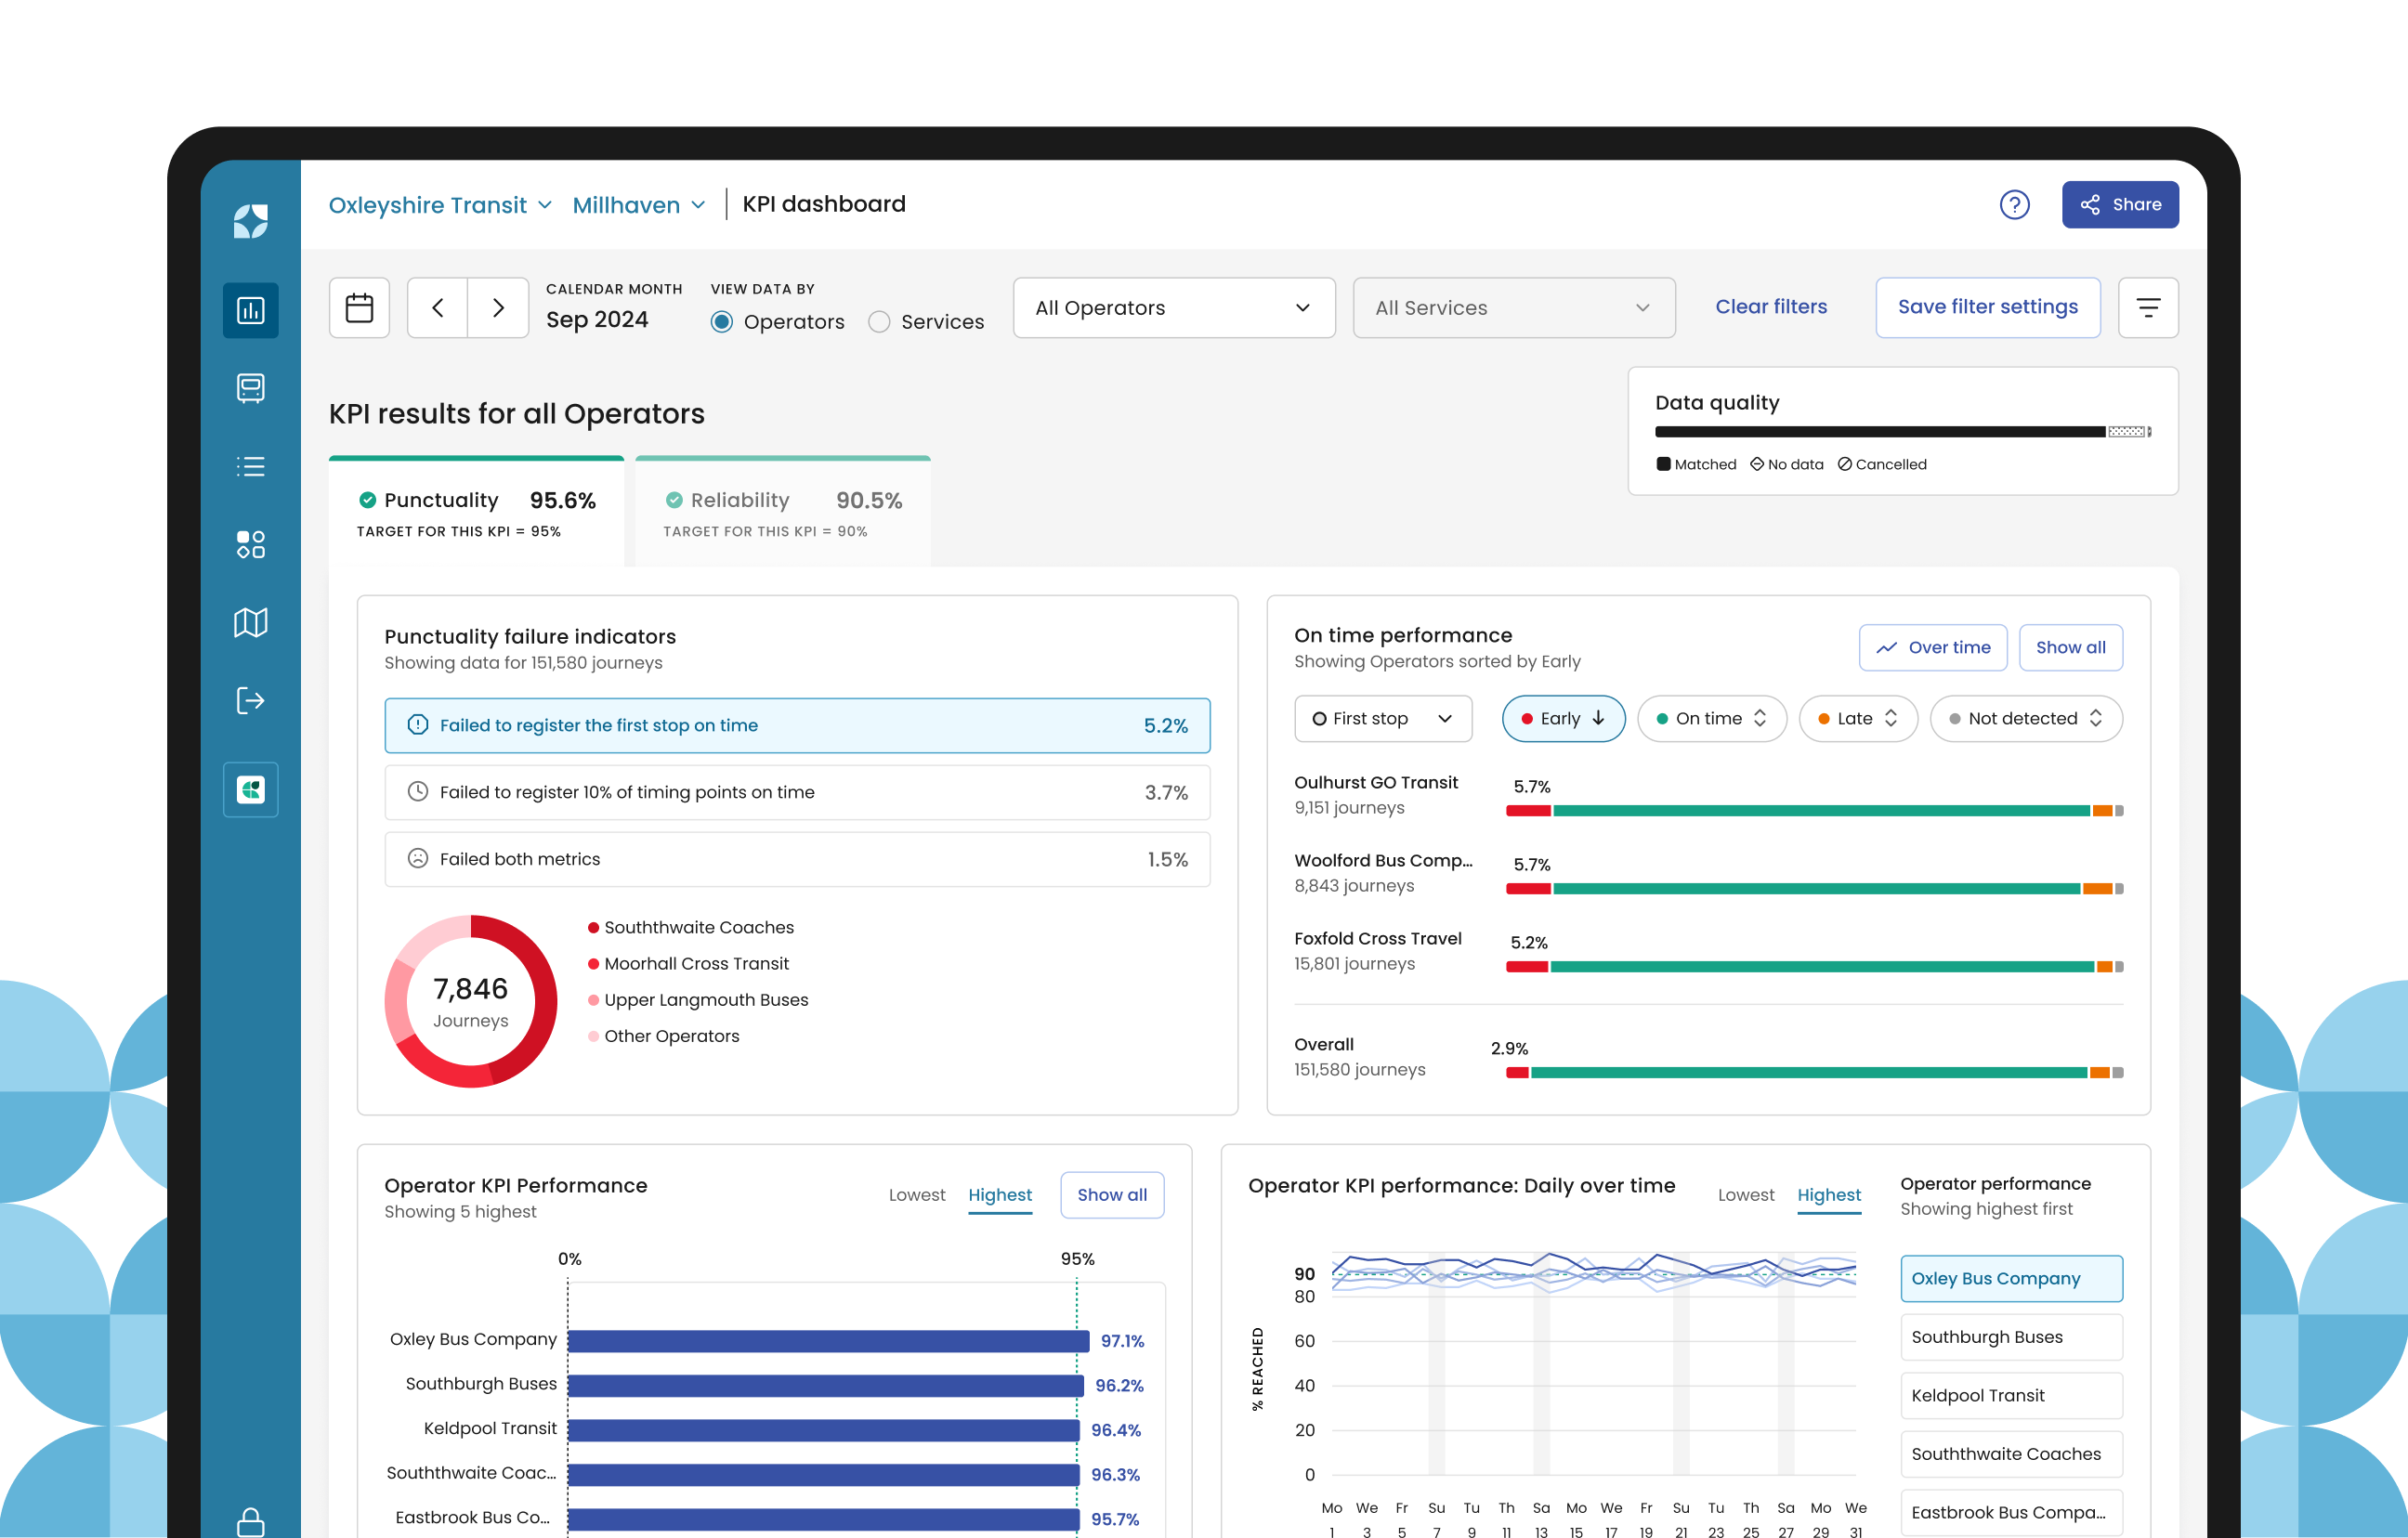Expand the All Operators dropdown
The image size is (2408, 1538).
pos(1173,308)
